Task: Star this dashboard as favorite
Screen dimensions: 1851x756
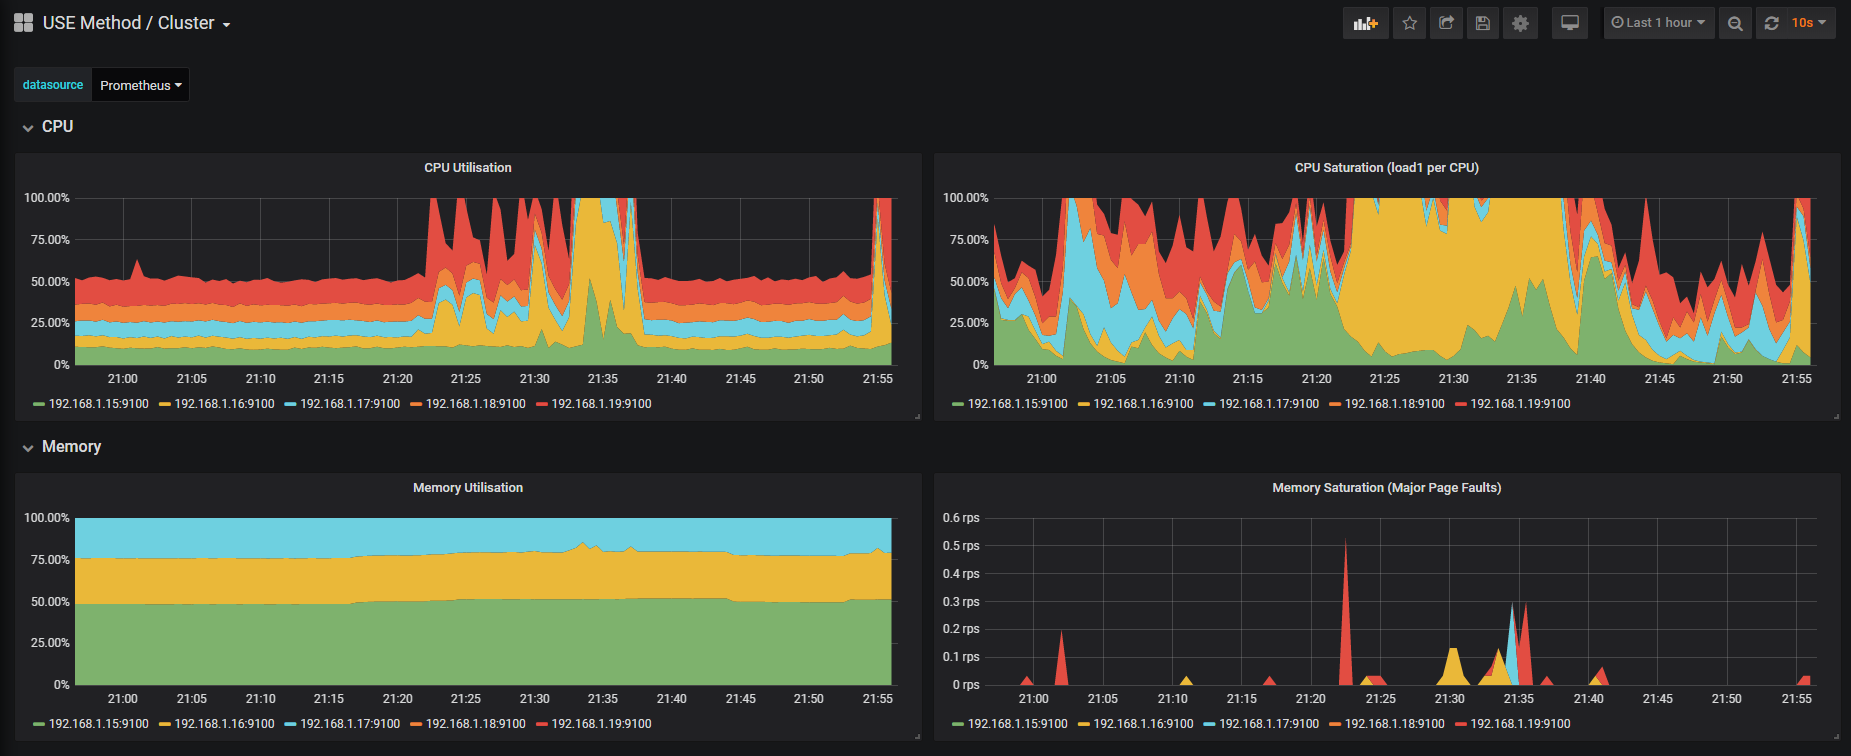Action: click(x=1409, y=23)
